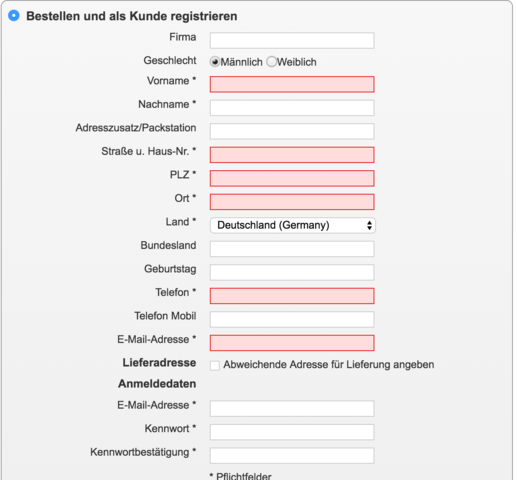Focus the Vorname required field

[292, 84]
